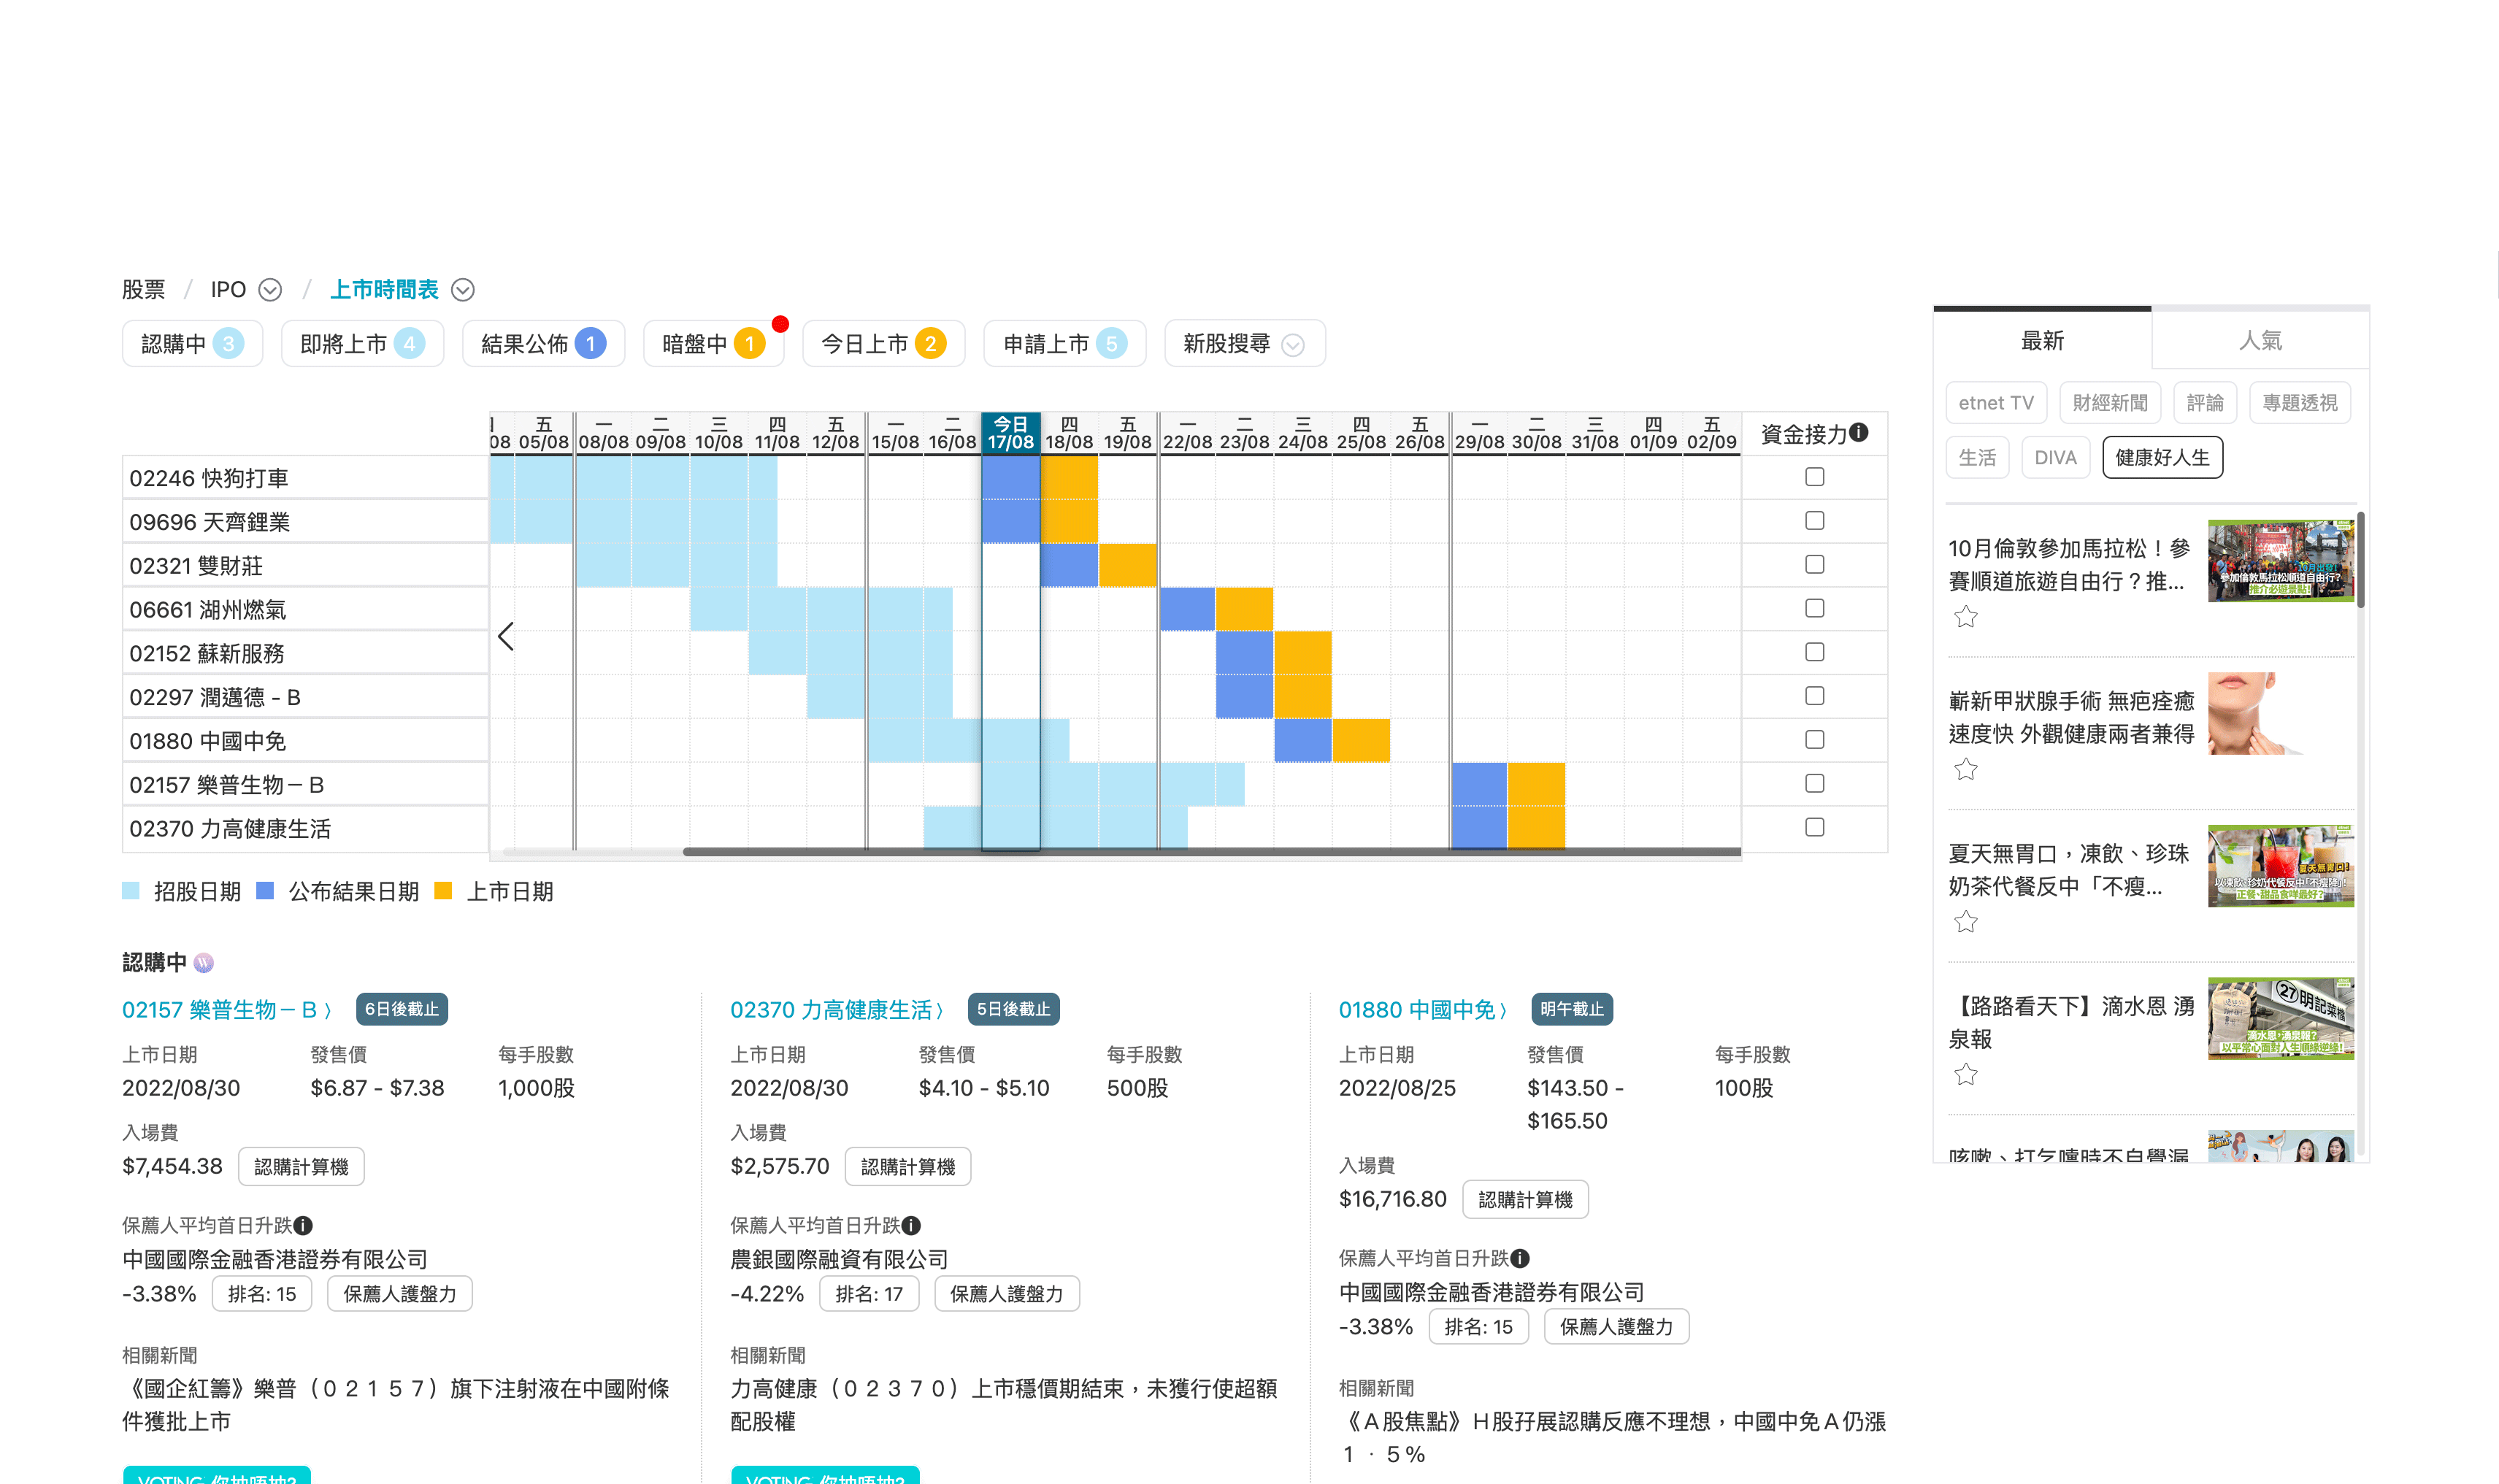The image size is (2499, 1484).
Task: Check the 資金接力 box for 02246 快狗打車
Action: [x=1814, y=477]
